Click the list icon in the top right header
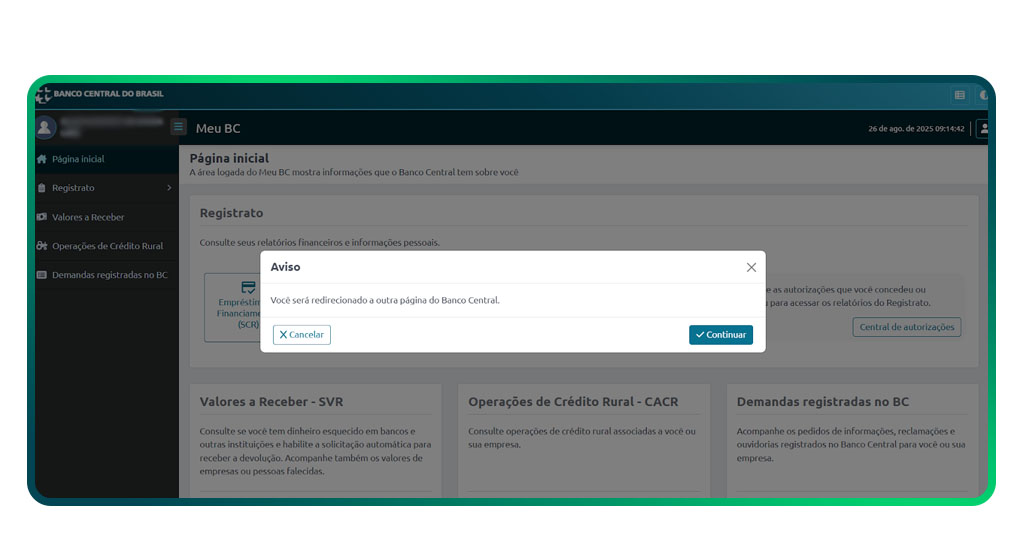 (x=959, y=95)
